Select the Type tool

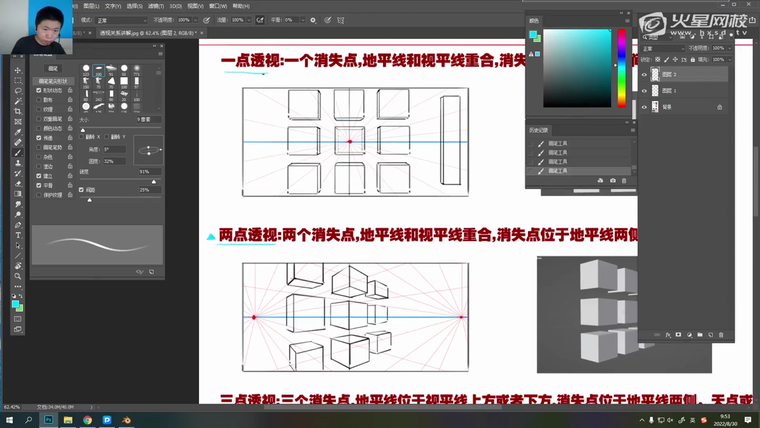click(x=18, y=234)
